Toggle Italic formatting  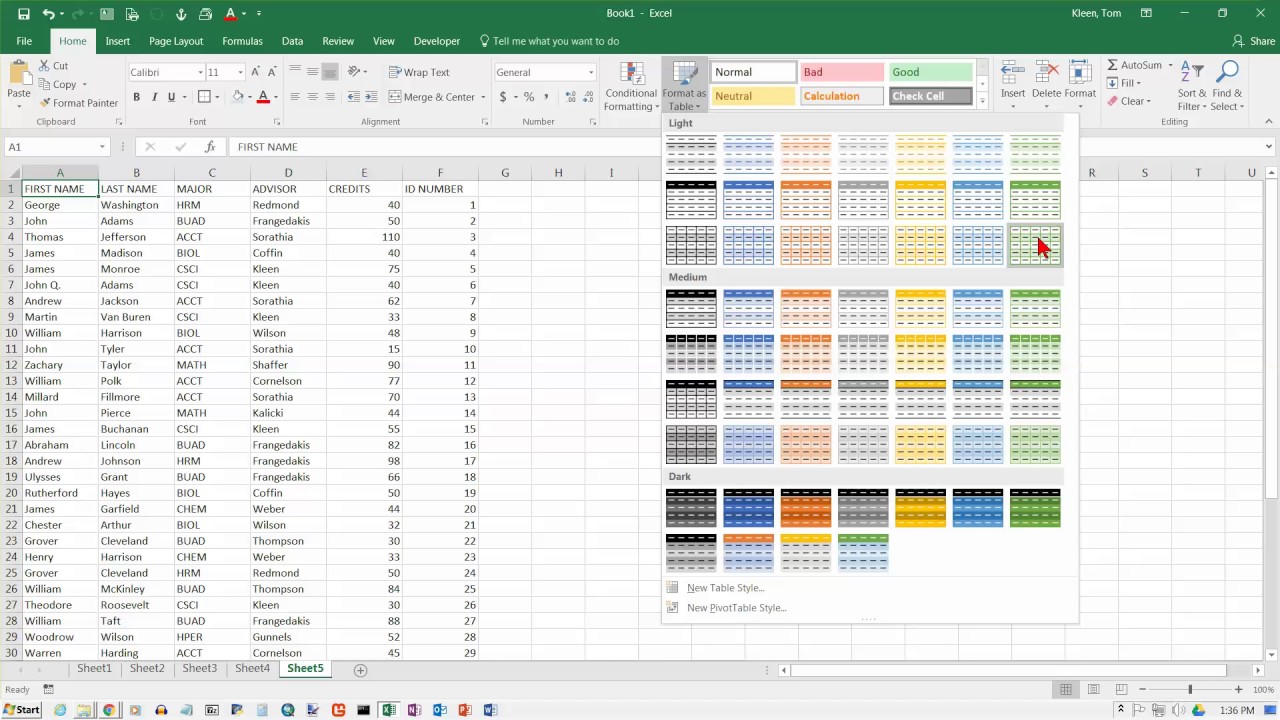coord(154,97)
